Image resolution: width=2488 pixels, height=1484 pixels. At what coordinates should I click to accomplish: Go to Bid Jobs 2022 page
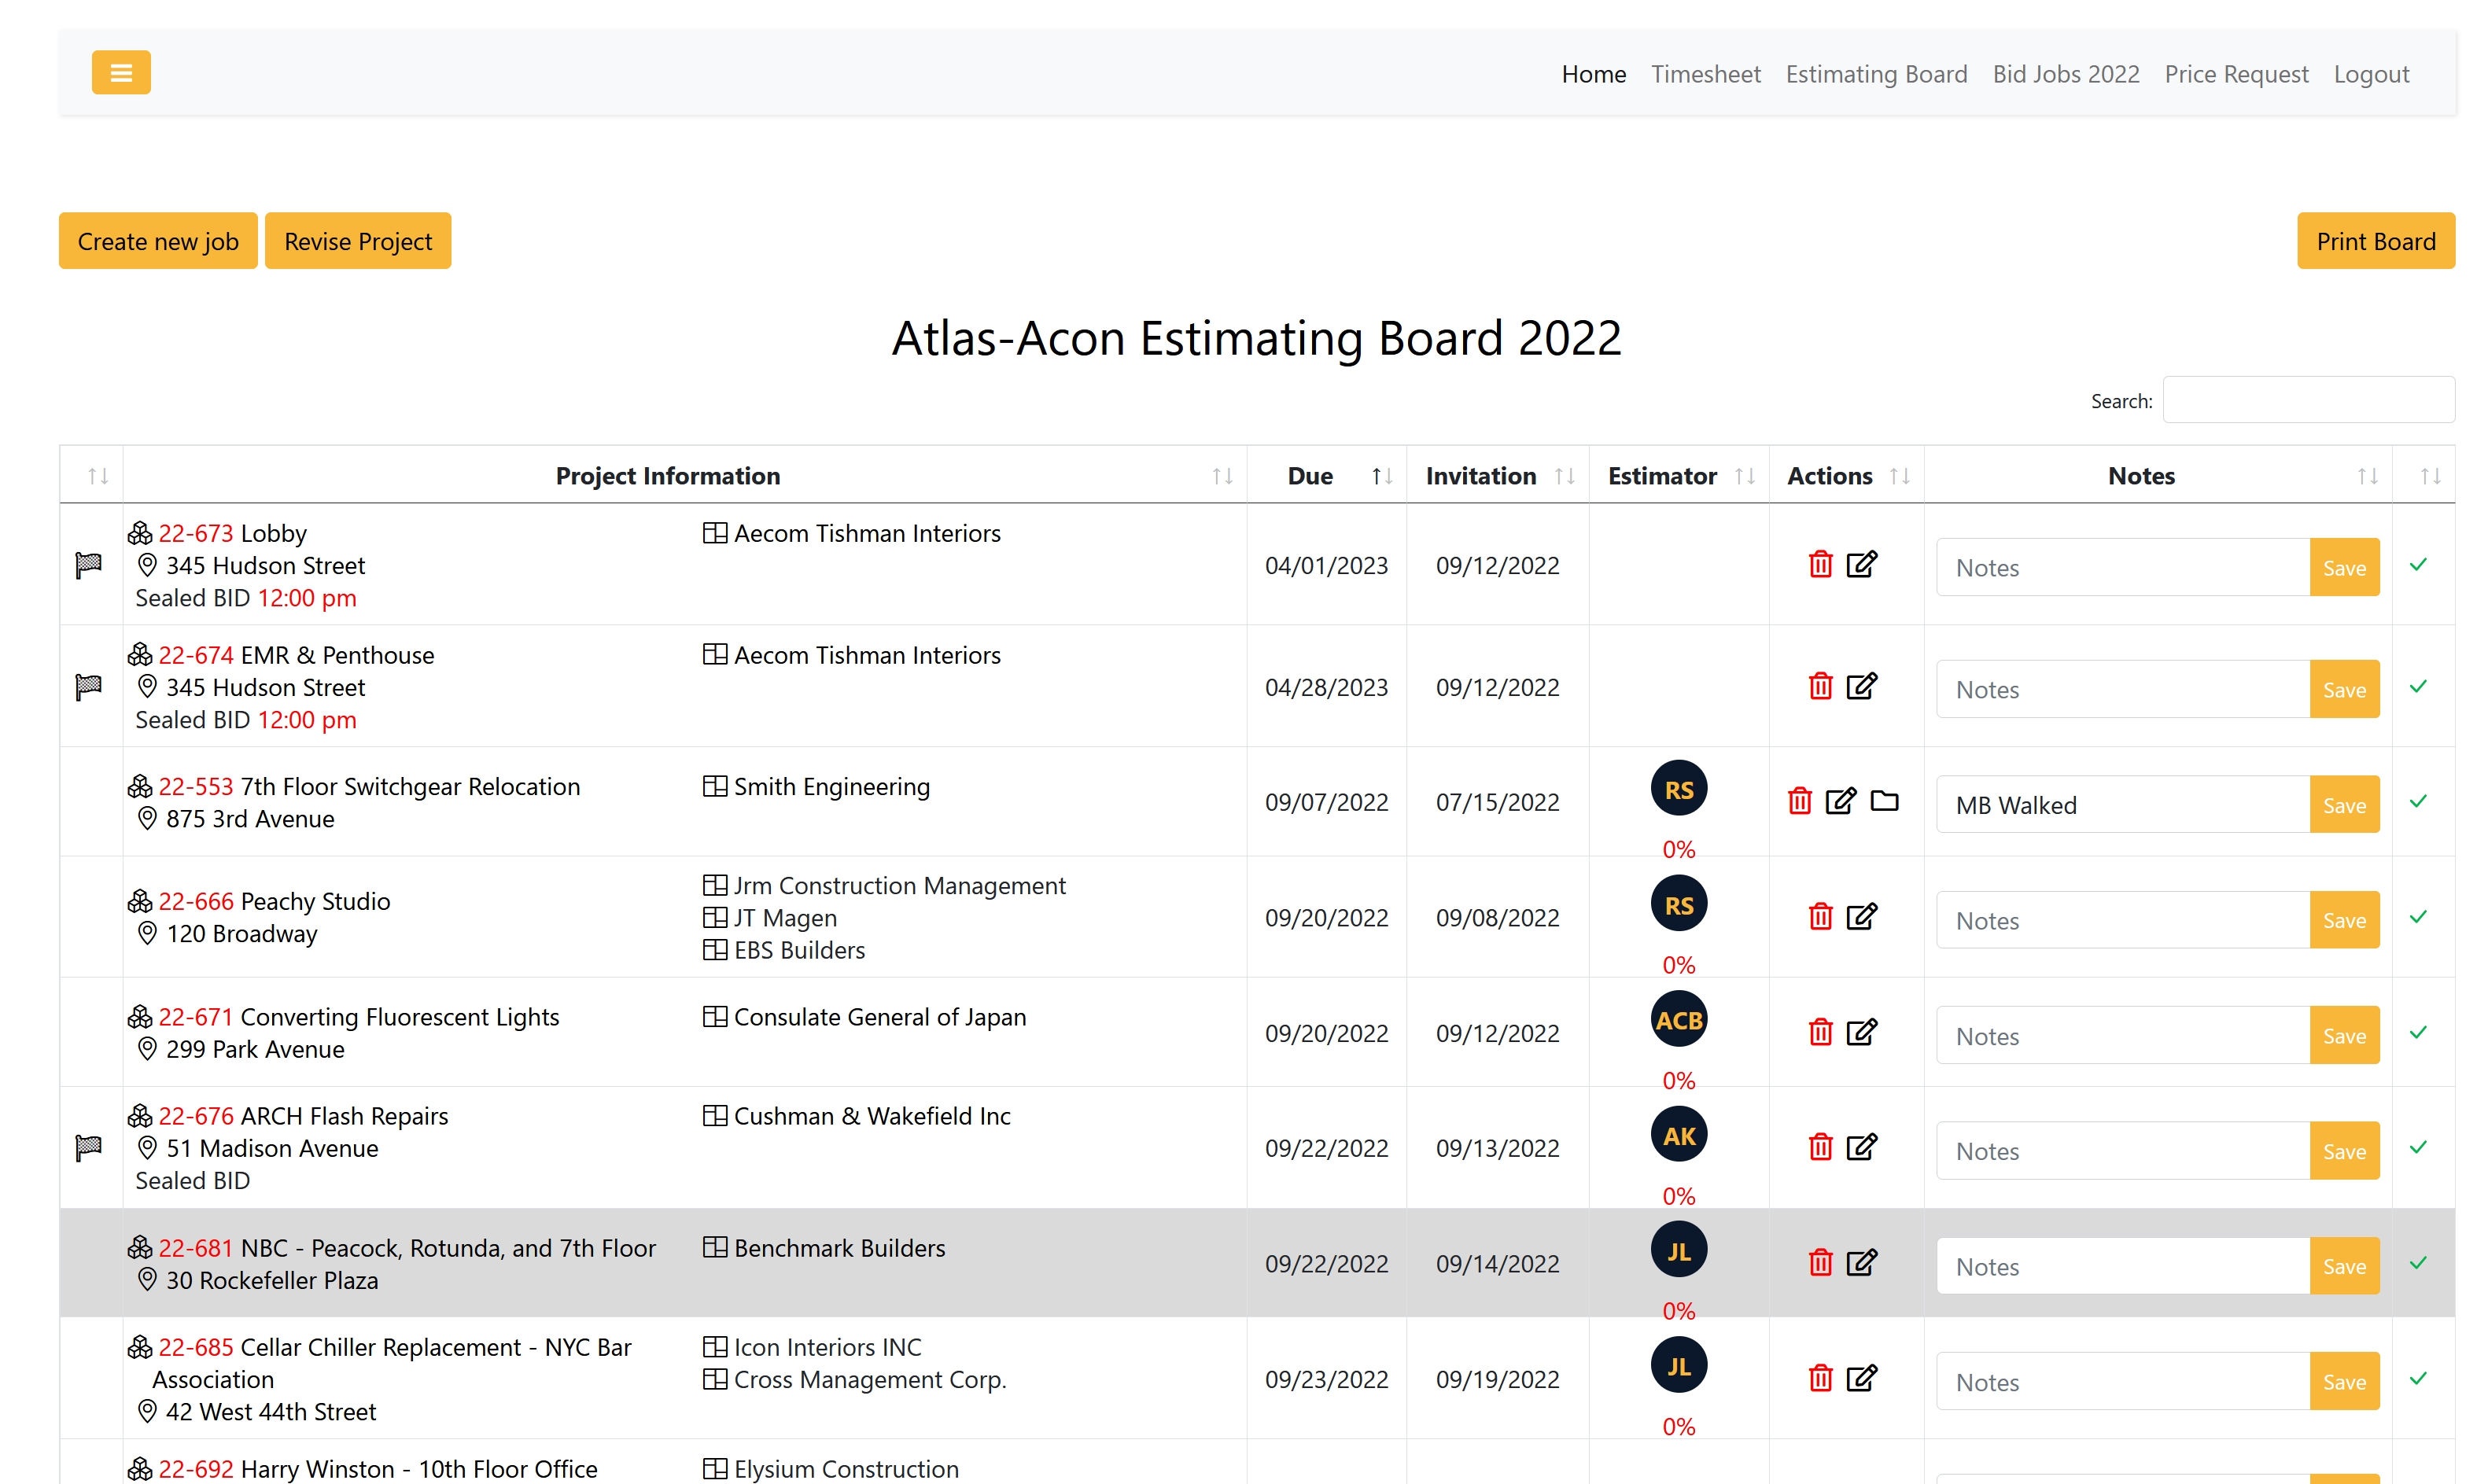pos(2065,74)
